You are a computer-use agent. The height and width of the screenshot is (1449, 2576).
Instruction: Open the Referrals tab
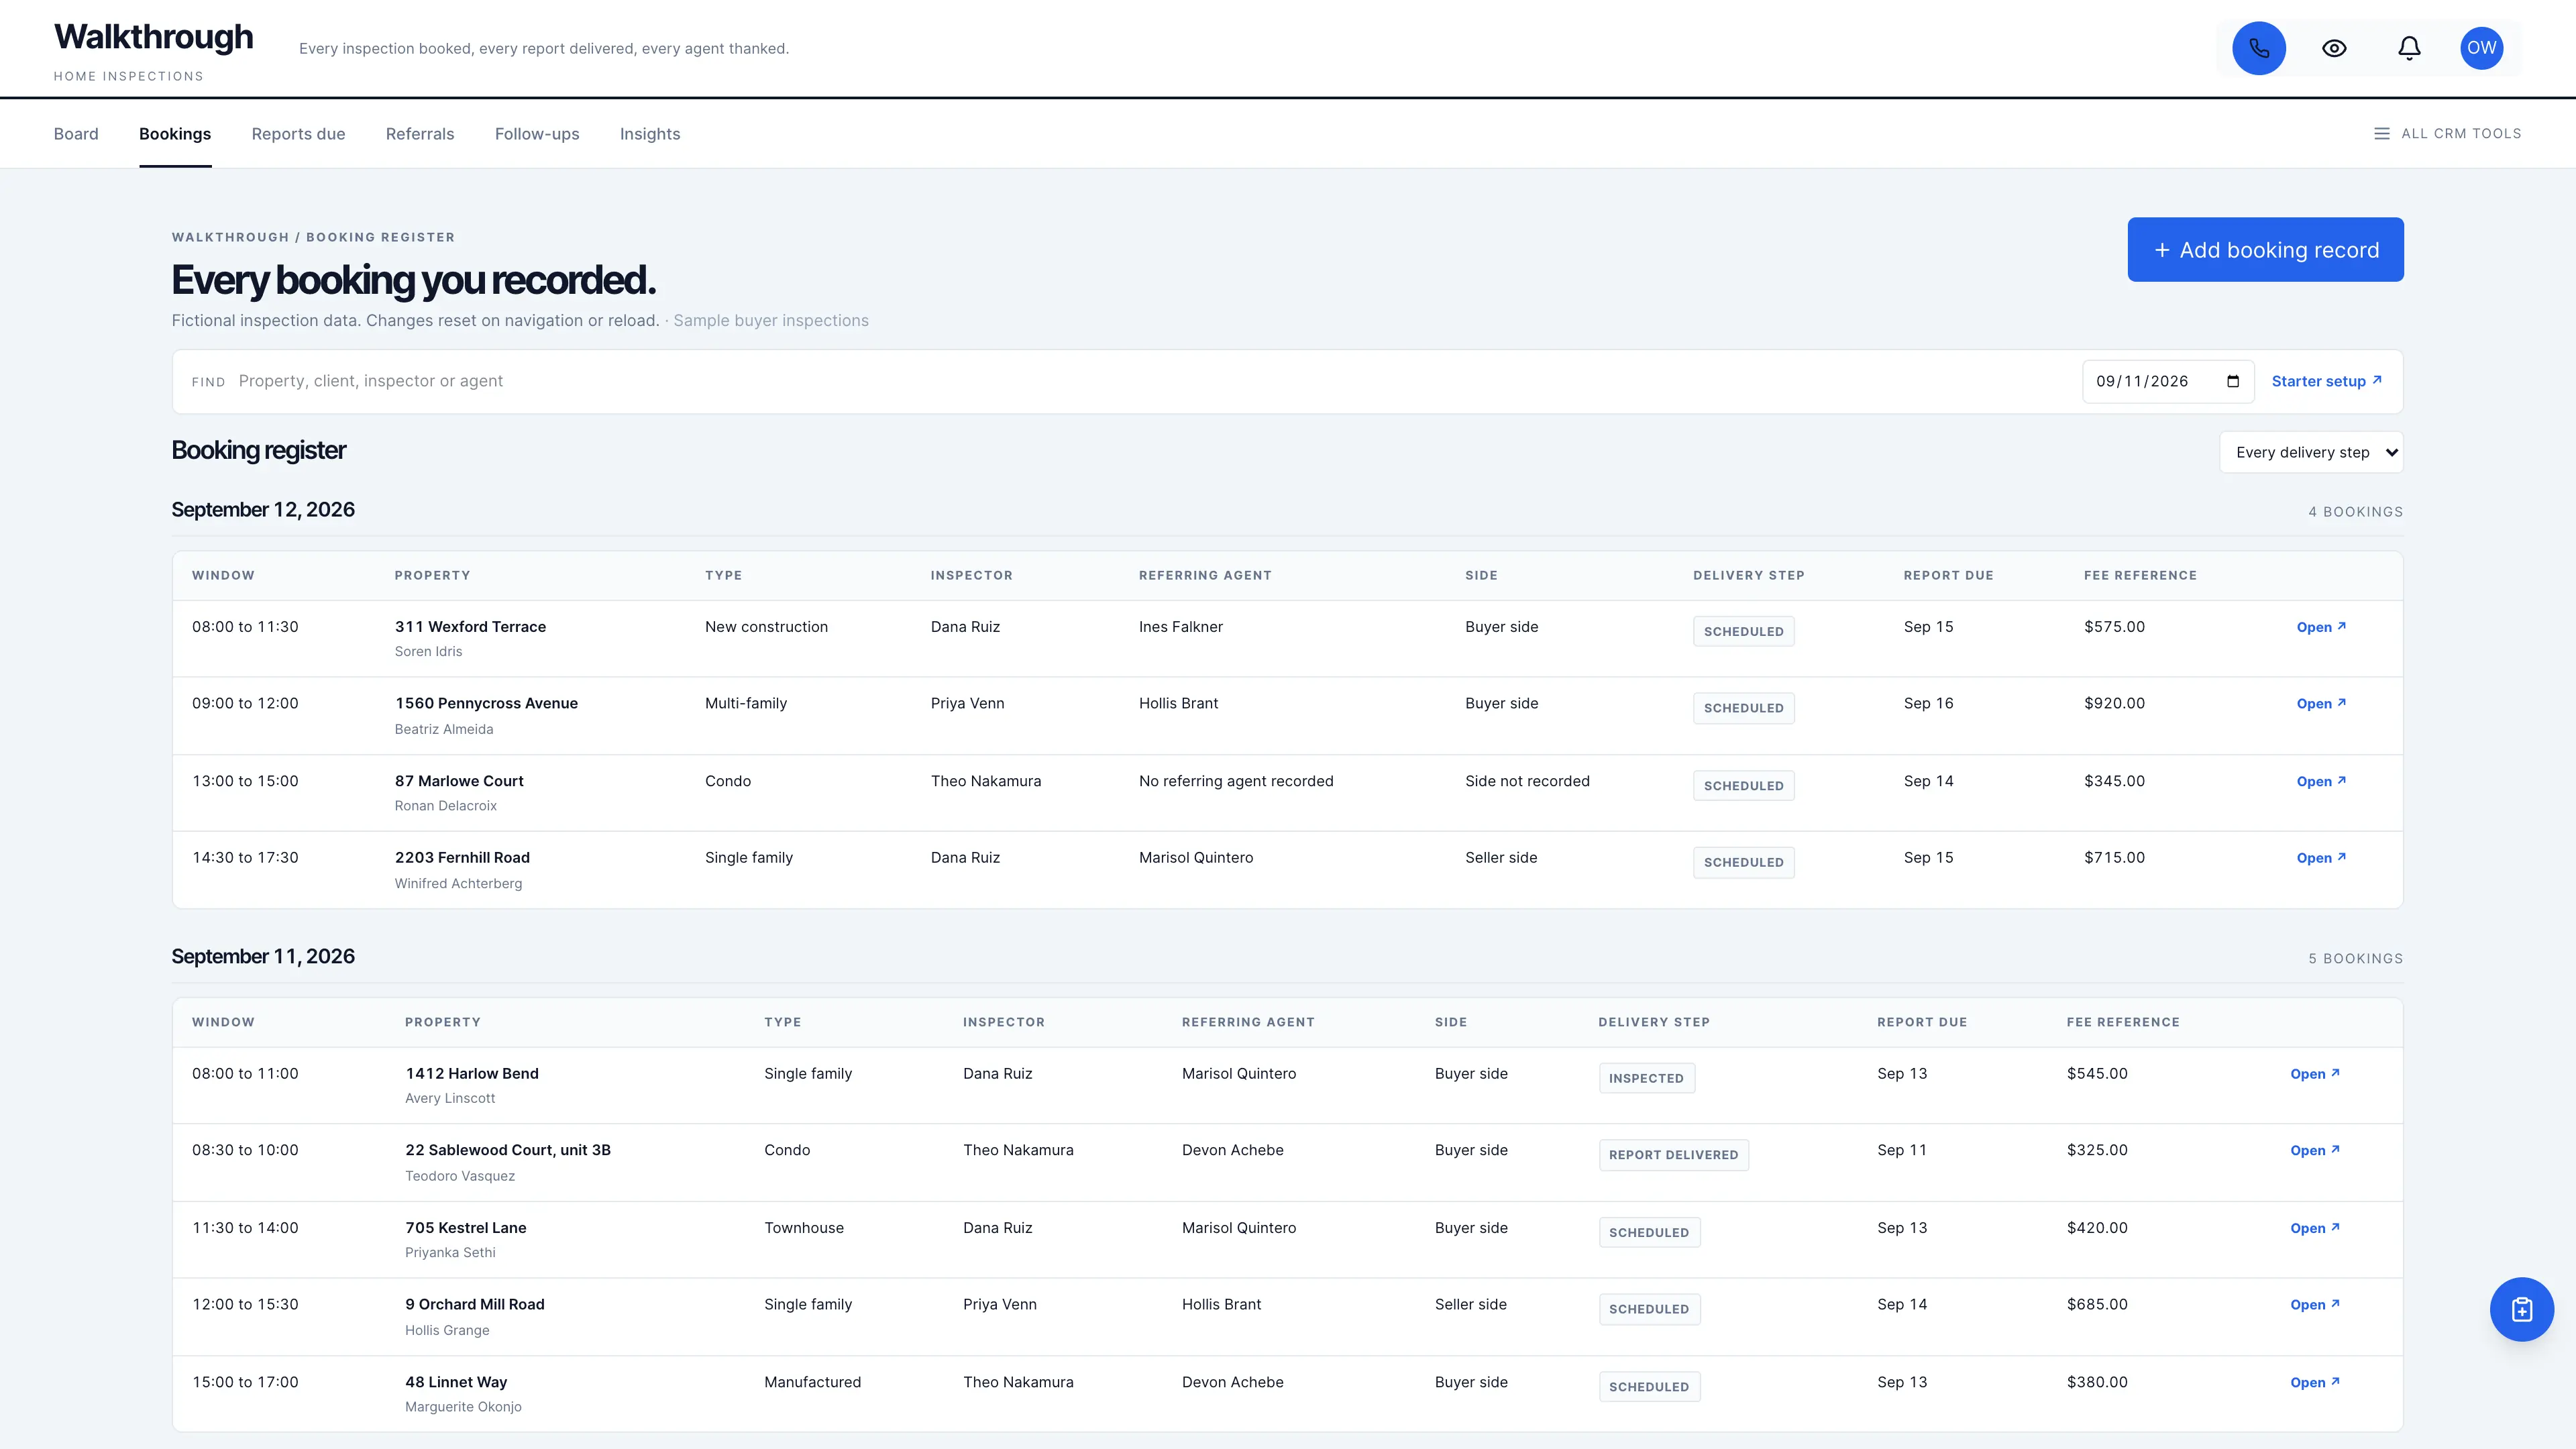420,134
